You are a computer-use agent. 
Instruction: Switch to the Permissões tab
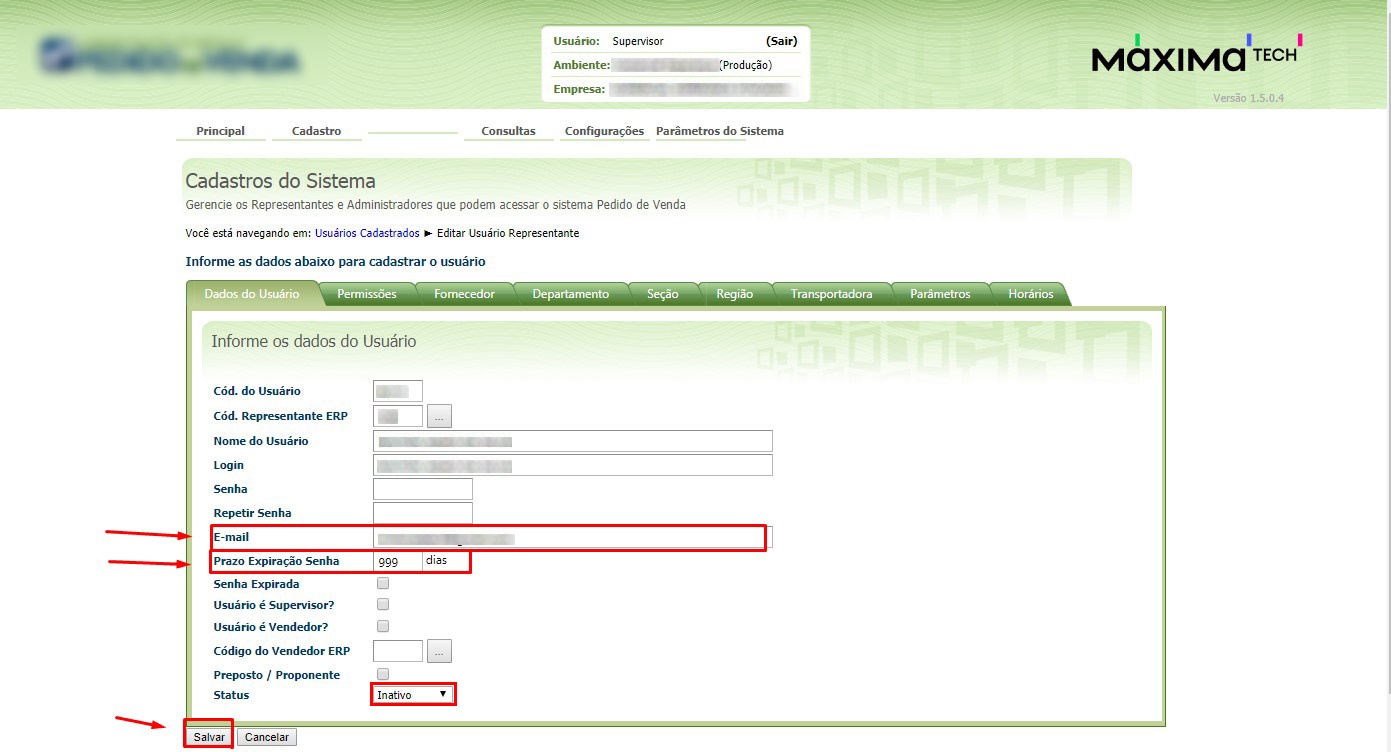[x=366, y=294]
